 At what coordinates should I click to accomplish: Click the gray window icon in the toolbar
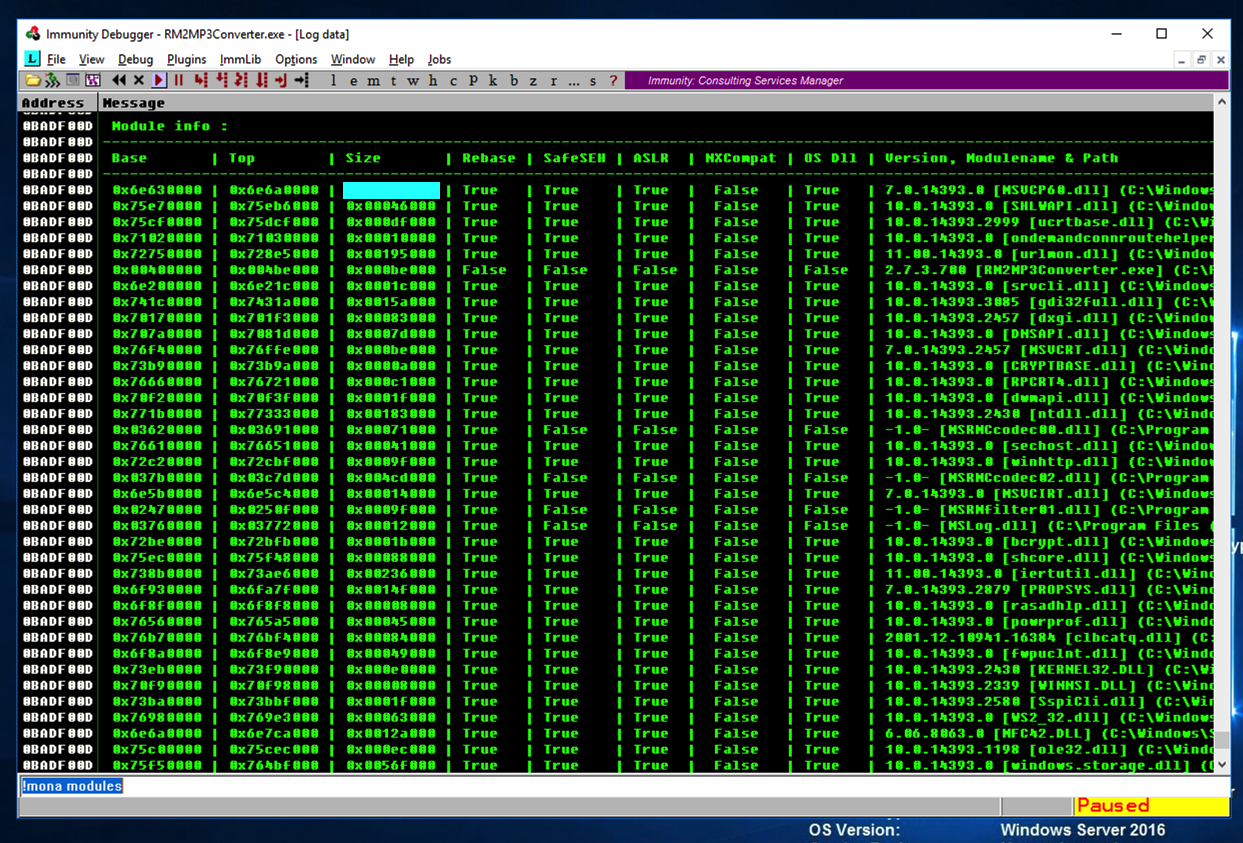(x=72, y=80)
